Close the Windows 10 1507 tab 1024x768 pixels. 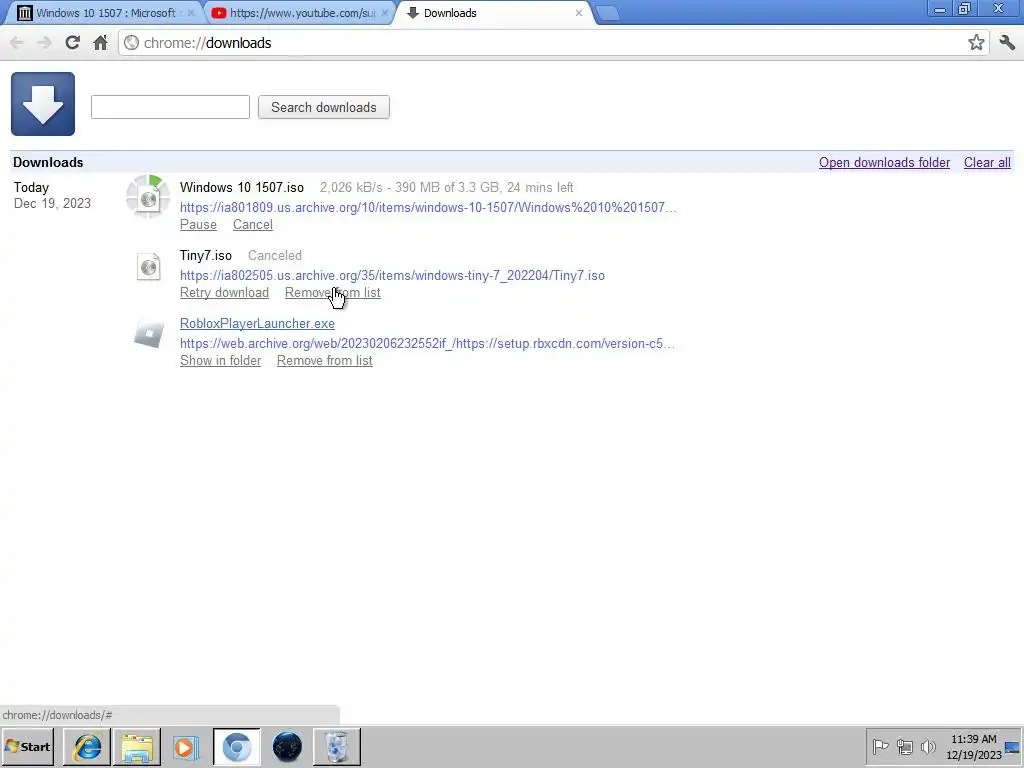point(191,13)
